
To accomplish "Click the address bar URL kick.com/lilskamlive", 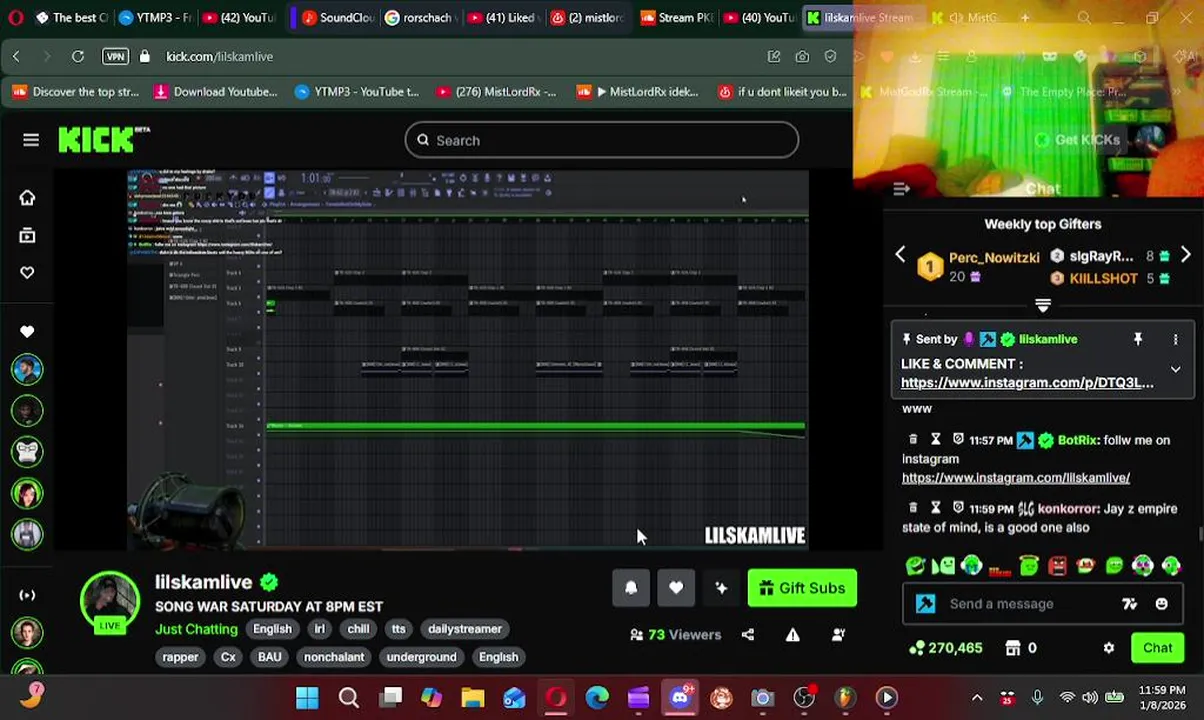I will 219,57.
